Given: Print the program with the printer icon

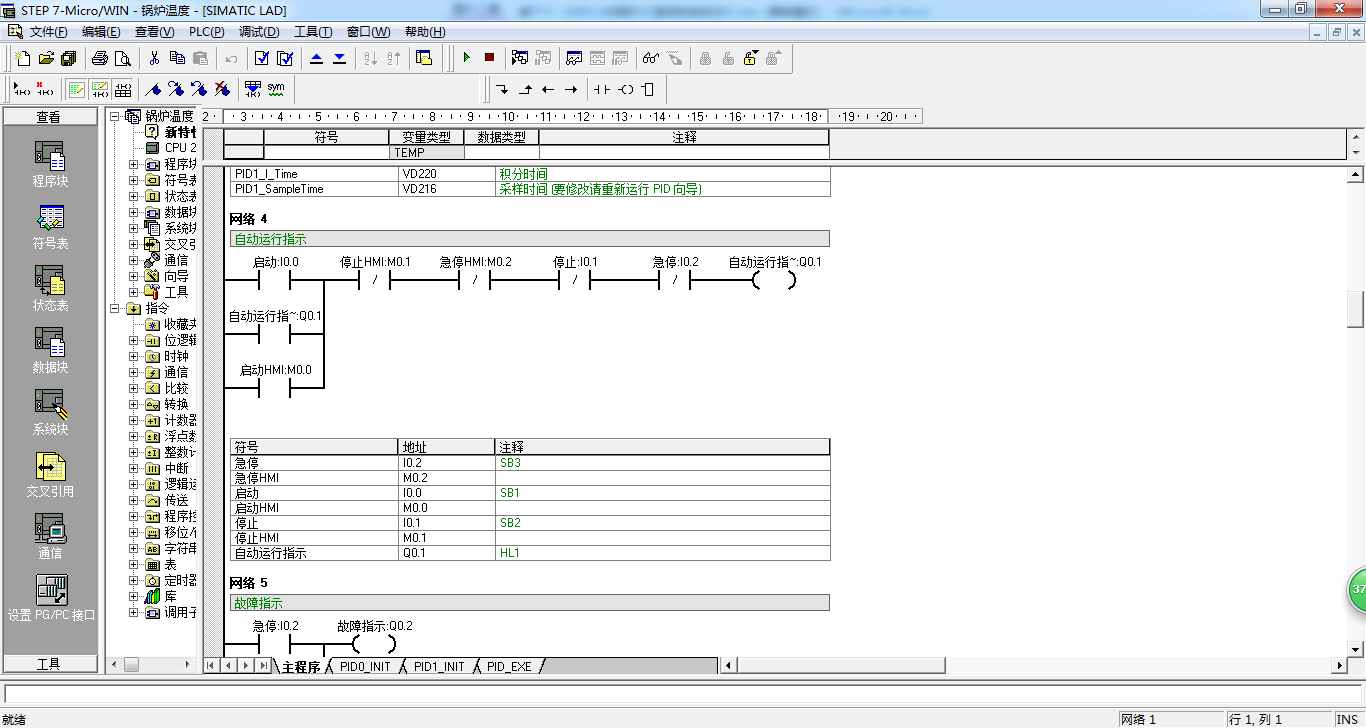Looking at the screenshot, I should (x=100, y=58).
